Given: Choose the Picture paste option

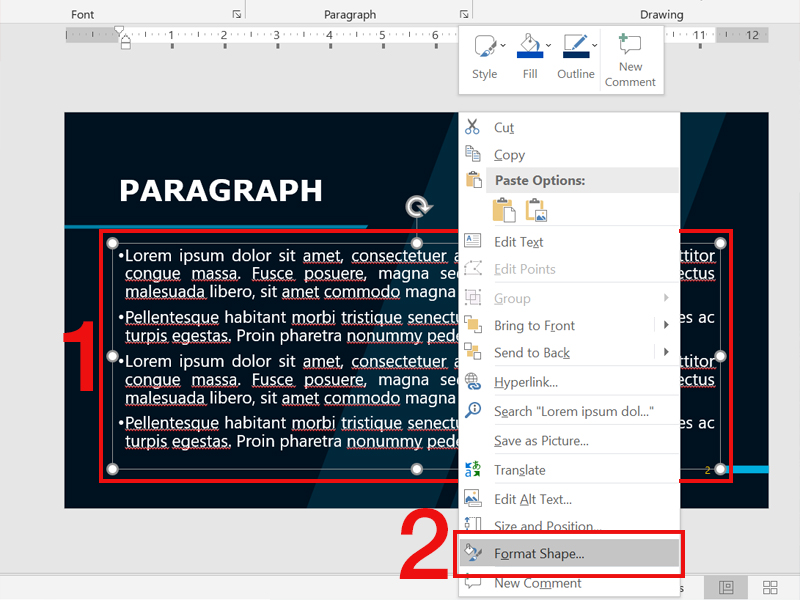Looking at the screenshot, I should tap(535, 209).
